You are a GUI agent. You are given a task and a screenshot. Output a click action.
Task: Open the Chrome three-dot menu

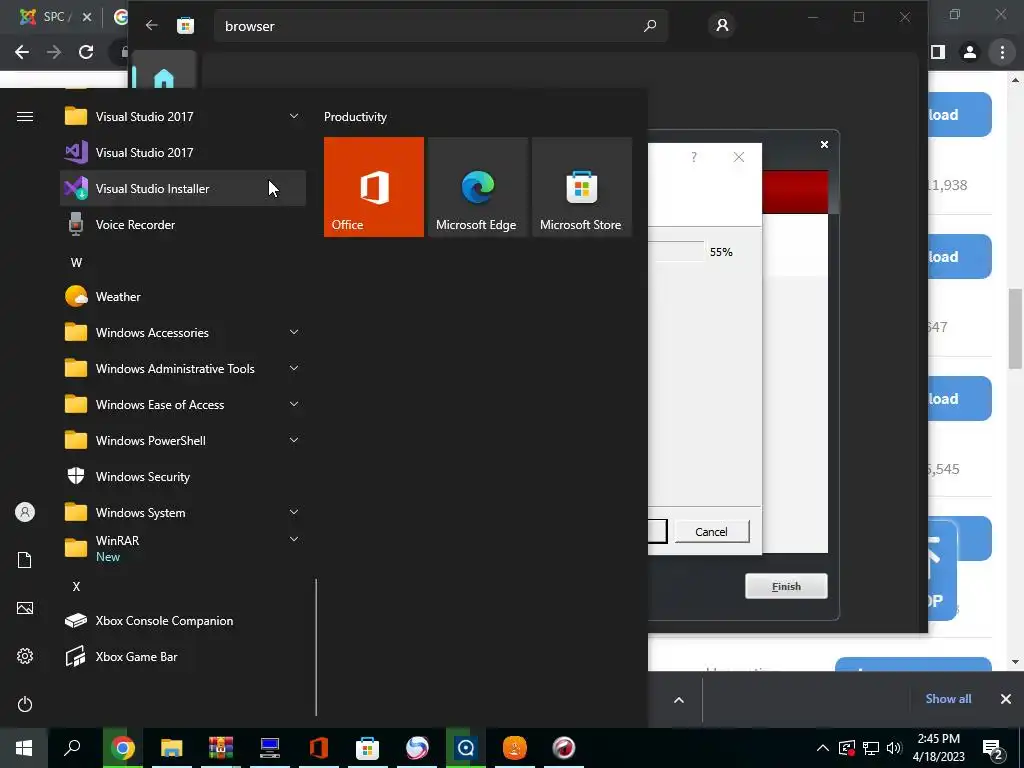click(1002, 52)
